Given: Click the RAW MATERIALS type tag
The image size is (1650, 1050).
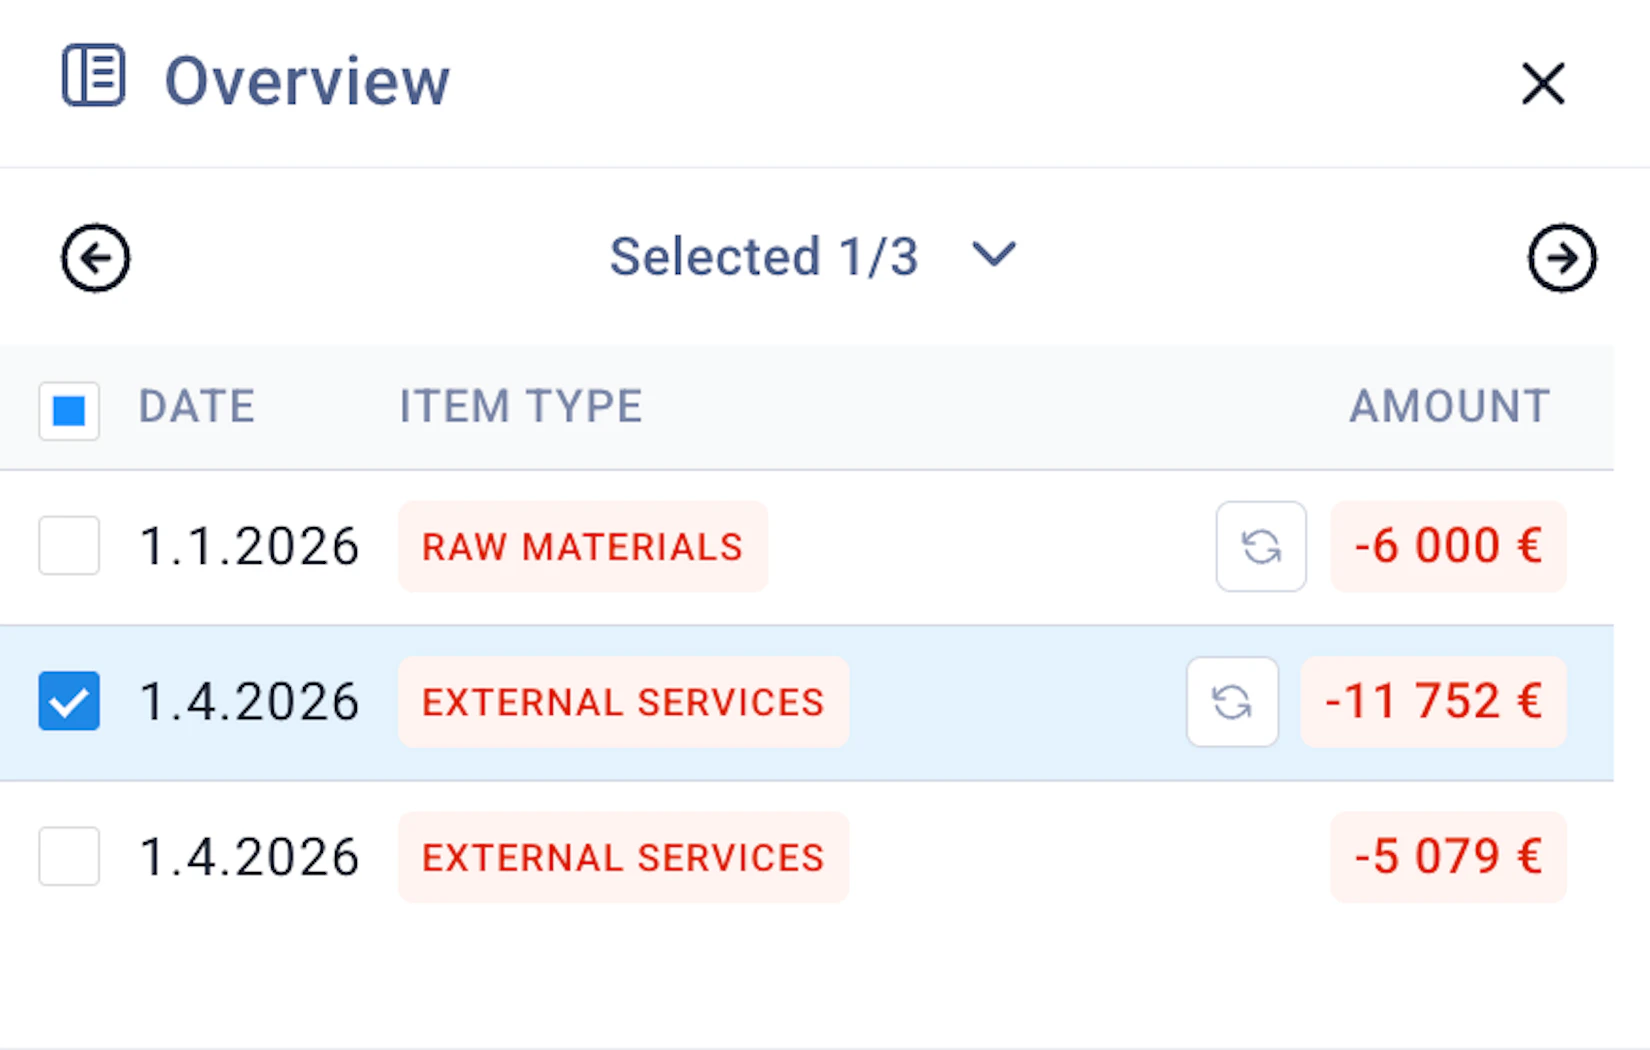Looking at the screenshot, I should (x=582, y=547).
